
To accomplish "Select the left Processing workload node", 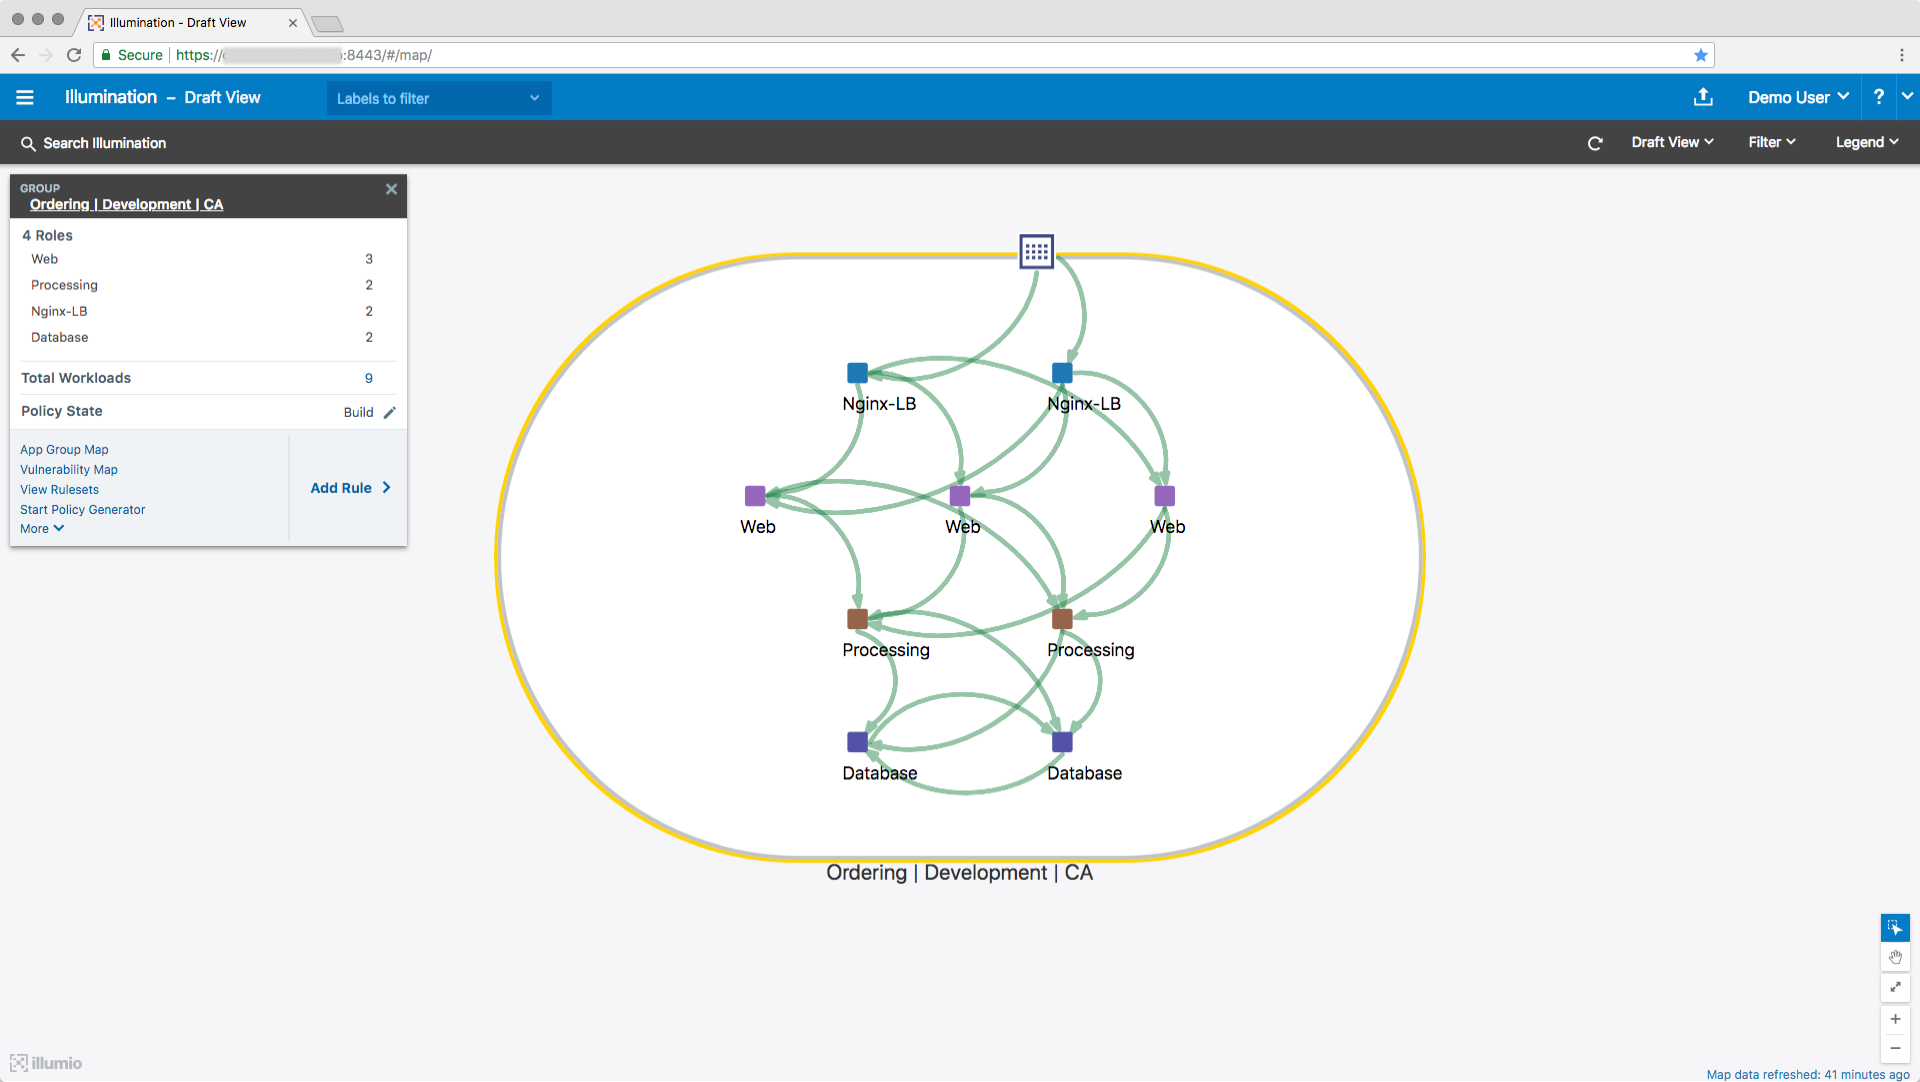I will click(x=857, y=619).
